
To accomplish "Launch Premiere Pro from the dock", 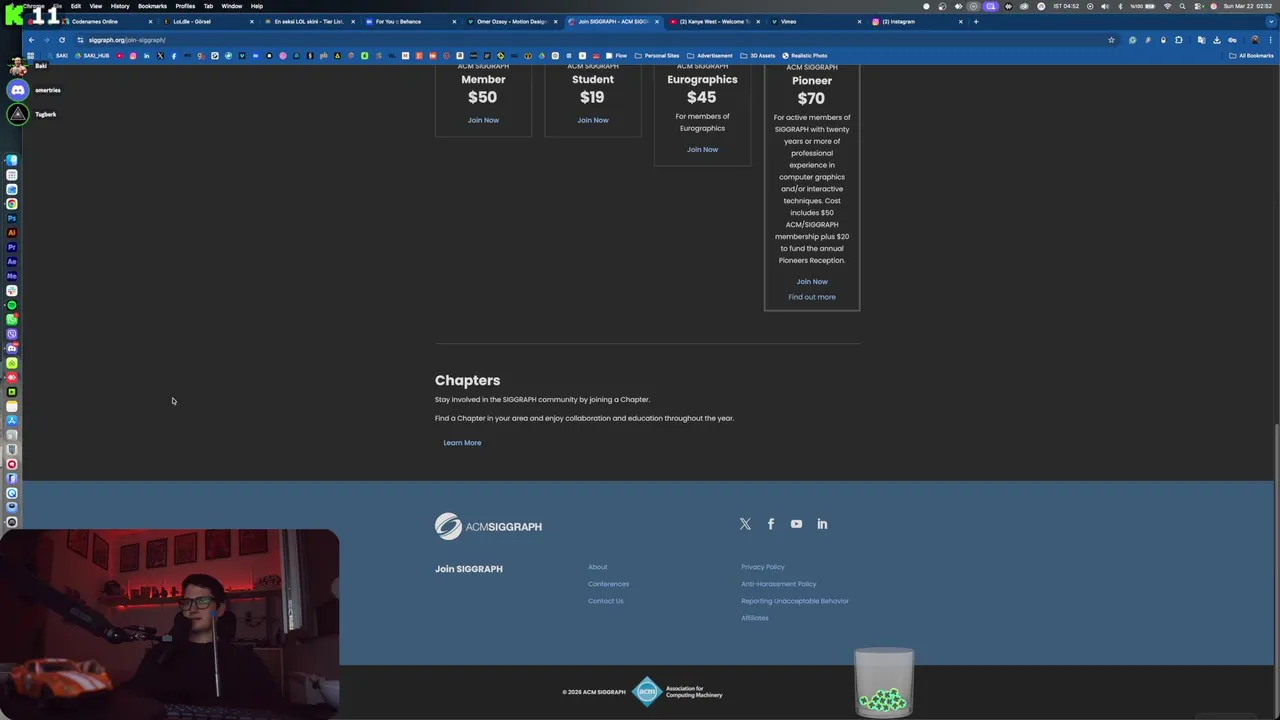I will tap(12, 247).
